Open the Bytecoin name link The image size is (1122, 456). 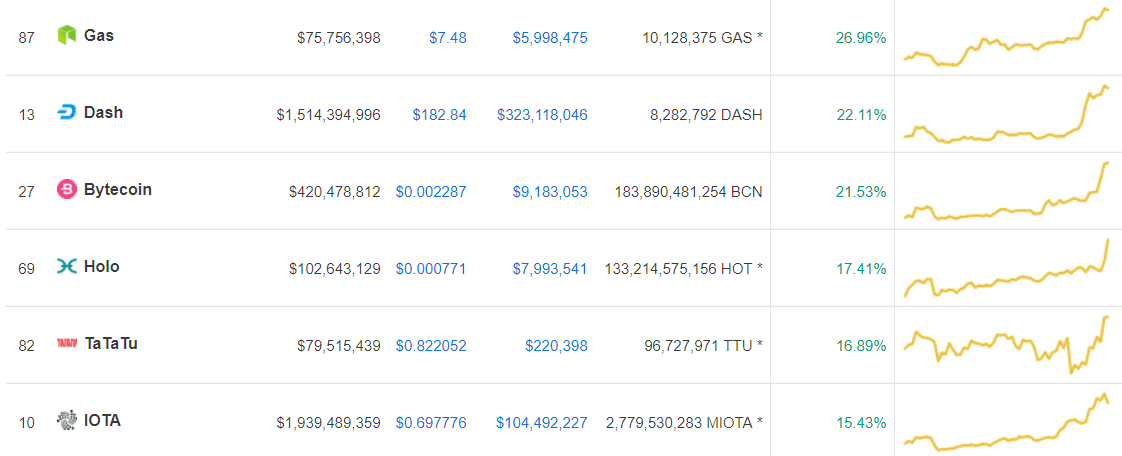click(118, 190)
